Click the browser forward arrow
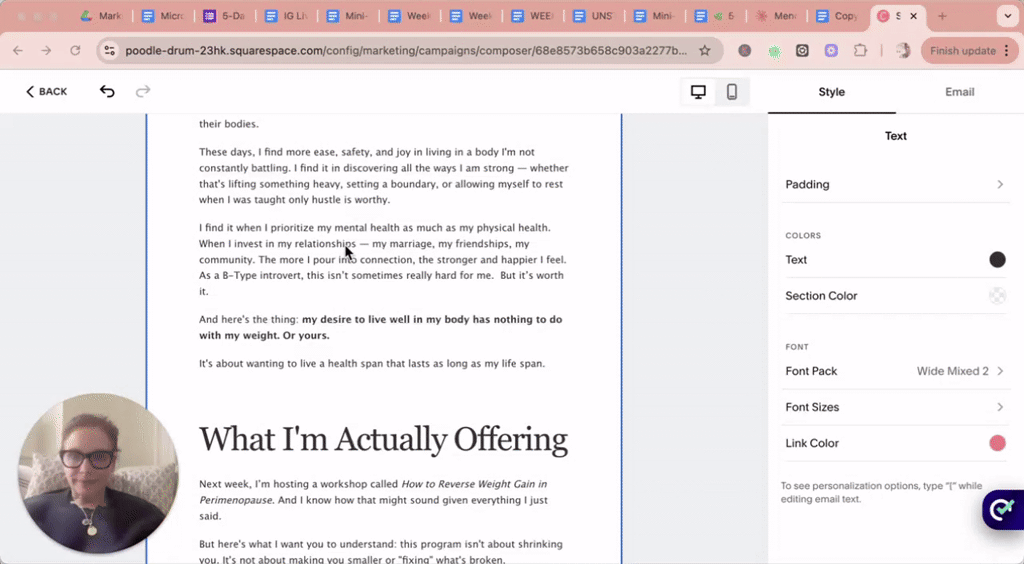The height and width of the screenshot is (564, 1024). pyautogui.click(x=46, y=50)
